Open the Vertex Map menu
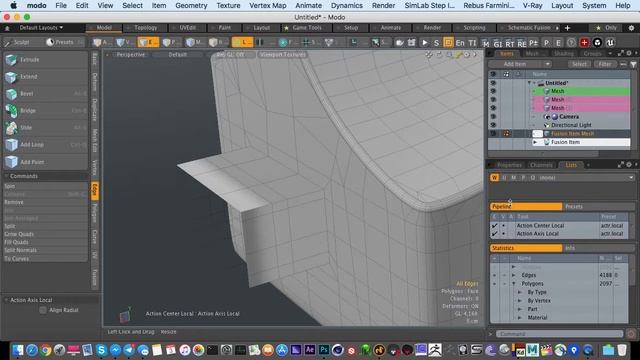The height and width of the screenshot is (360, 640). tap(268, 5)
